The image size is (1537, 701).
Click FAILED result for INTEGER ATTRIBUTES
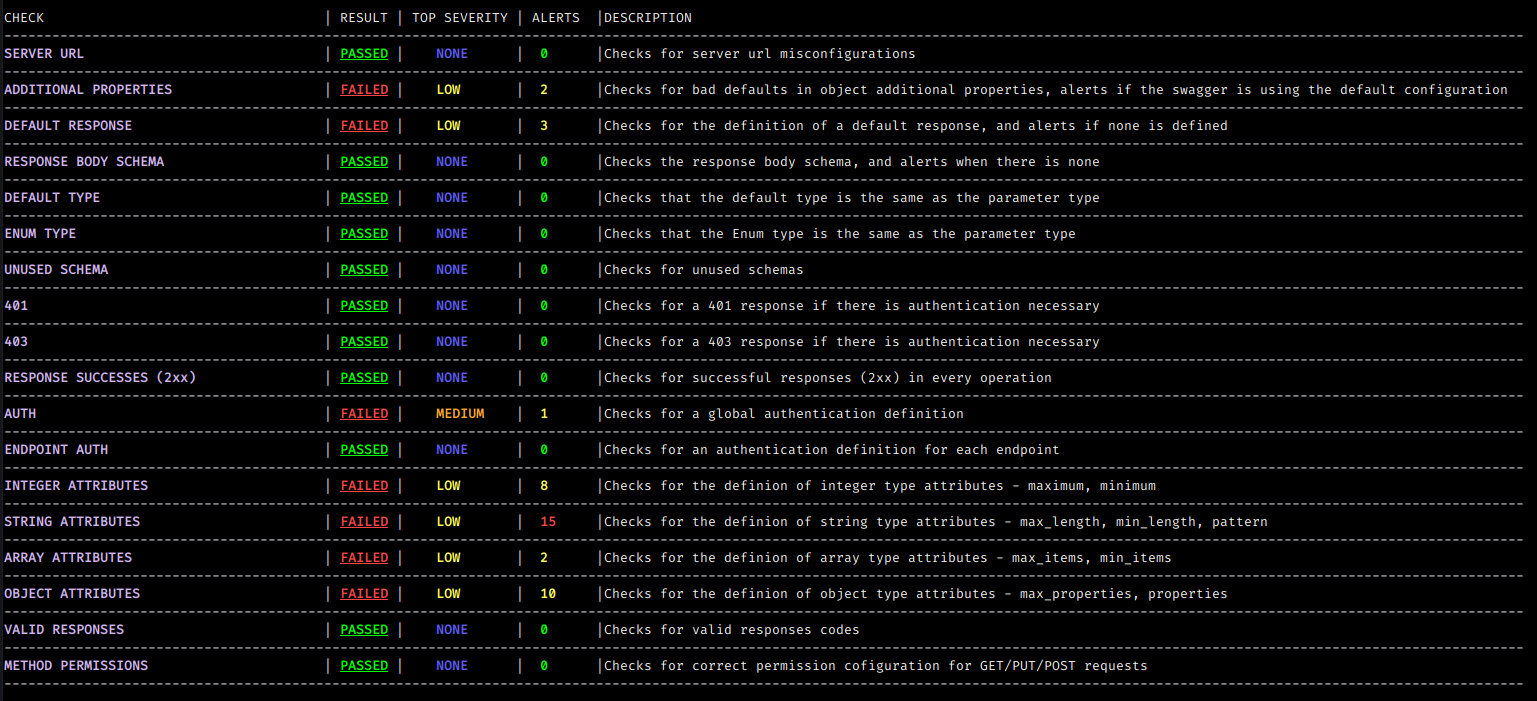(364, 486)
